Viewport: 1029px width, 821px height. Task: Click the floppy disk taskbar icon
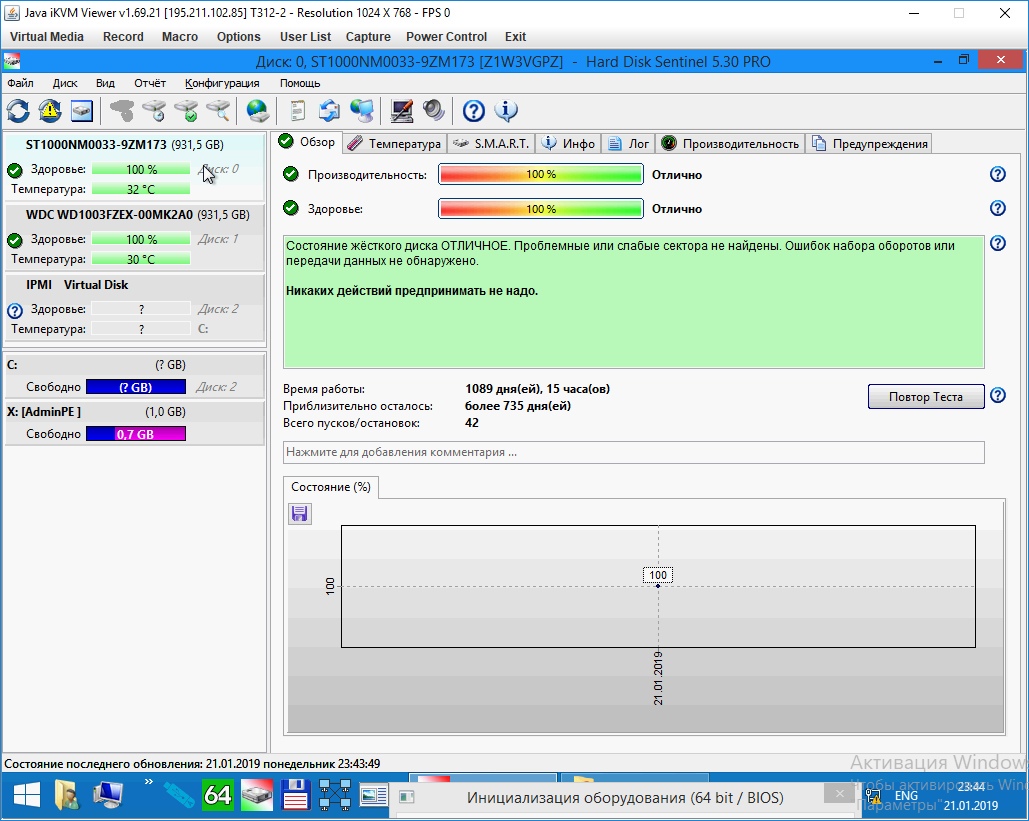(x=295, y=795)
